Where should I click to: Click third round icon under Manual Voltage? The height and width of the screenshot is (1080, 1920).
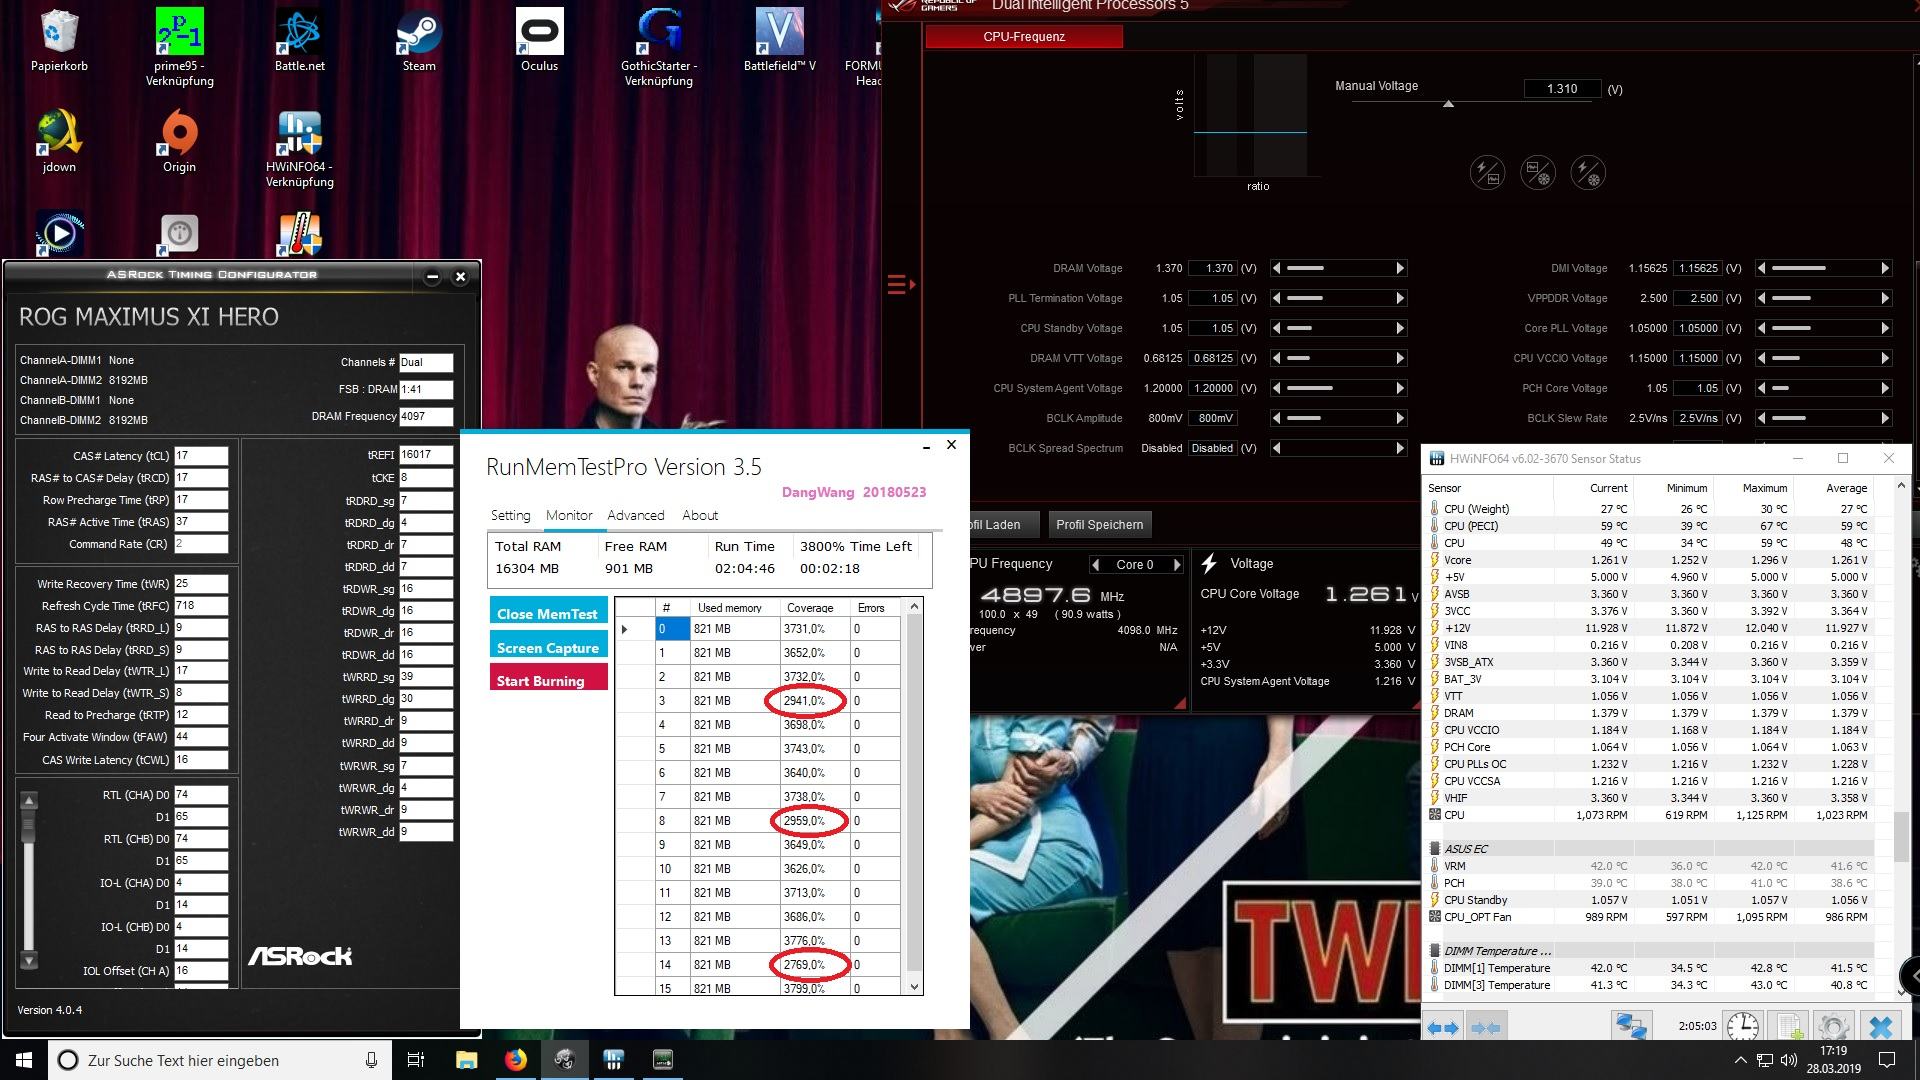(1588, 172)
